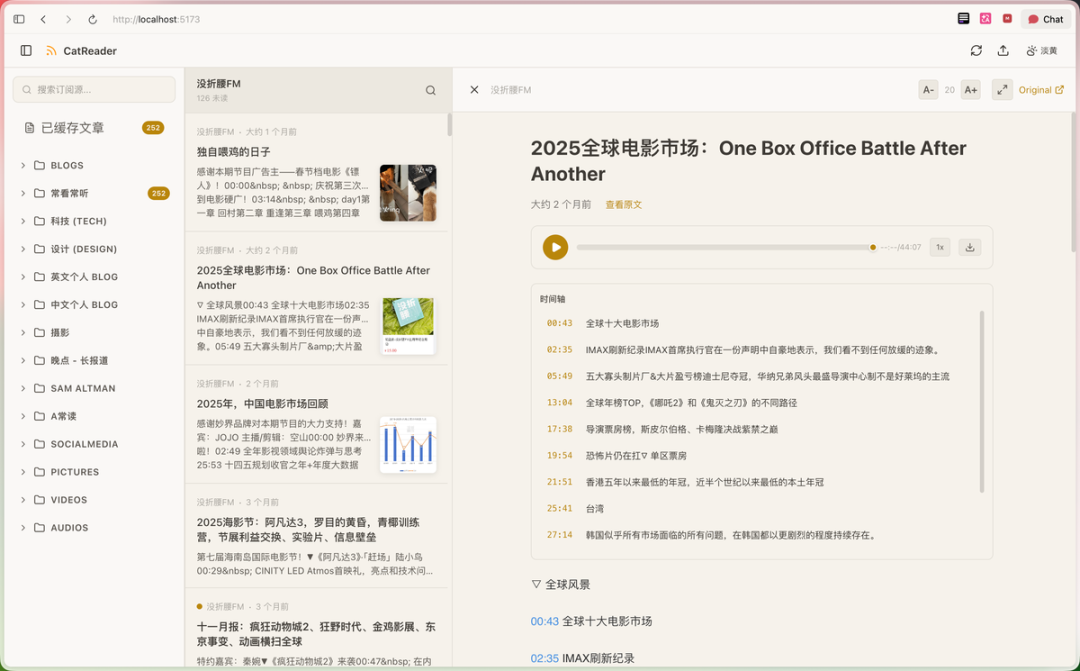The width and height of the screenshot is (1080, 671).
Task: Open article 2025海影节 in list
Action: pyautogui.click(x=308, y=530)
